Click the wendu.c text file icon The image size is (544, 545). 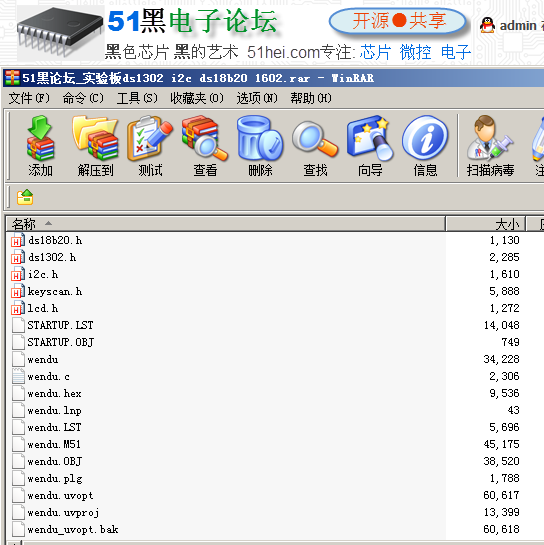[18, 376]
